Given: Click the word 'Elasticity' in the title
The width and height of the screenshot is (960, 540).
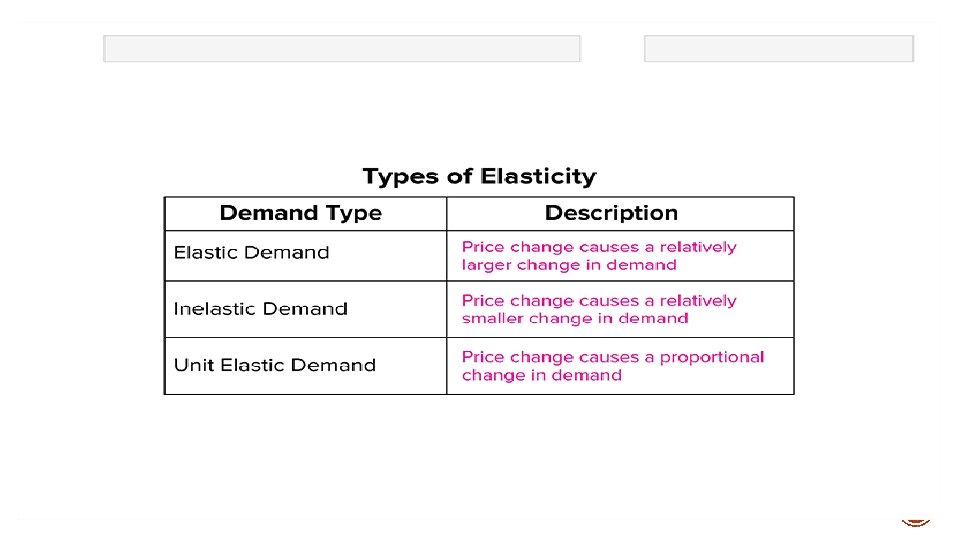Looking at the screenshot, I should [538, 177].
